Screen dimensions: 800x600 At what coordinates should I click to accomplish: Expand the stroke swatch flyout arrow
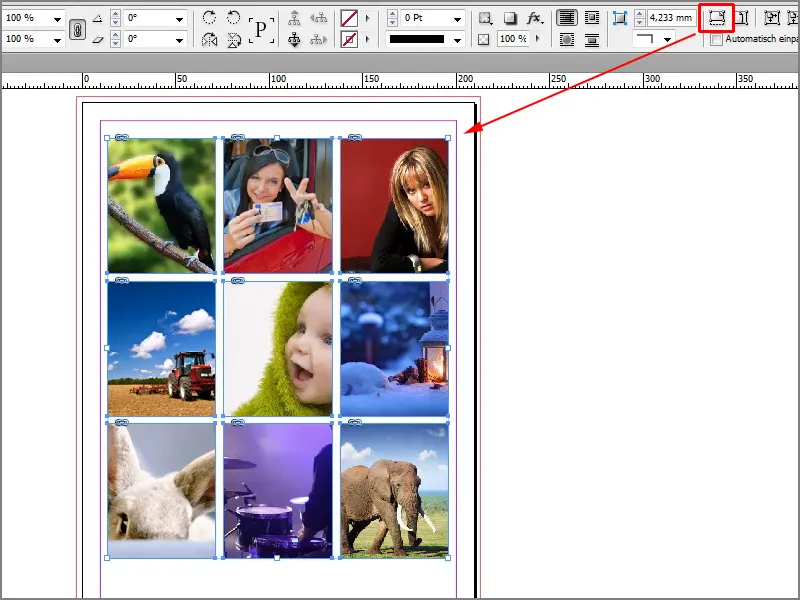click(x=367, y=39)
